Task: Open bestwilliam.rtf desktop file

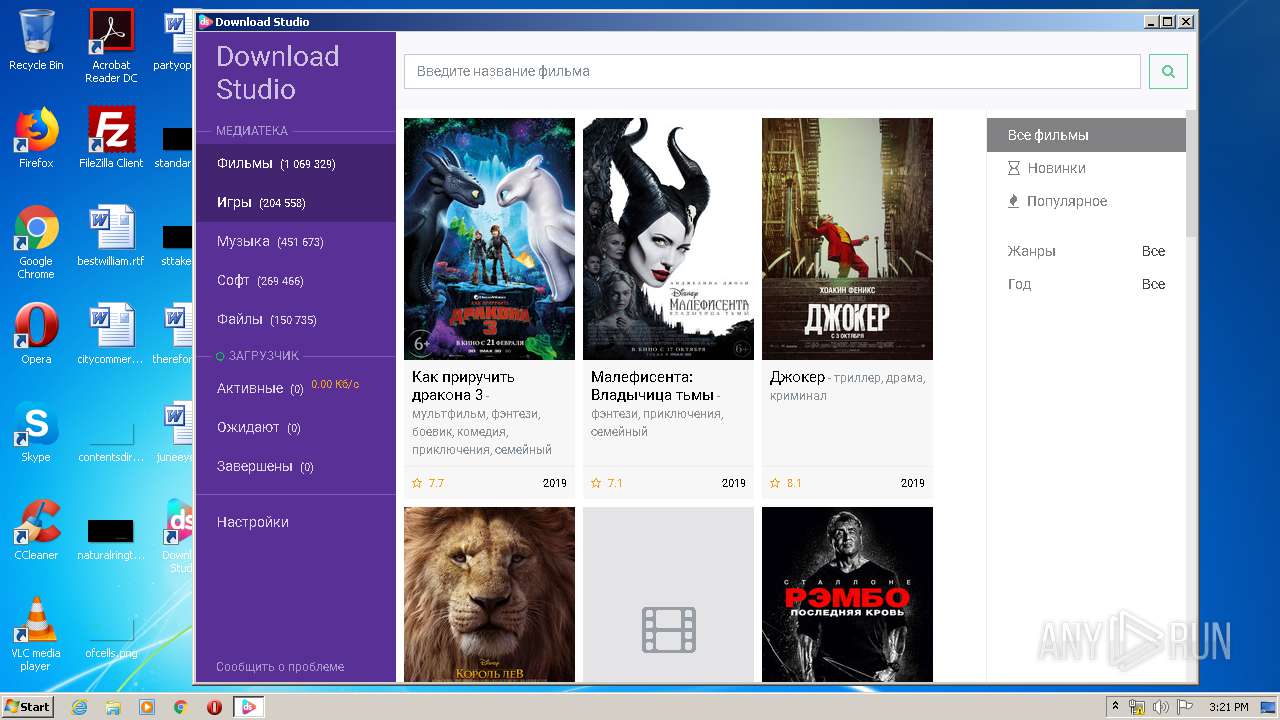Action: point(111,236)
